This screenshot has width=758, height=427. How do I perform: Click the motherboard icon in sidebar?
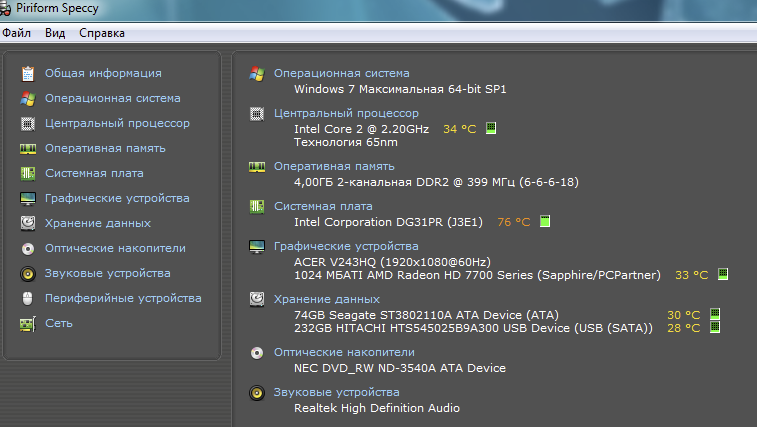point(28,174)
